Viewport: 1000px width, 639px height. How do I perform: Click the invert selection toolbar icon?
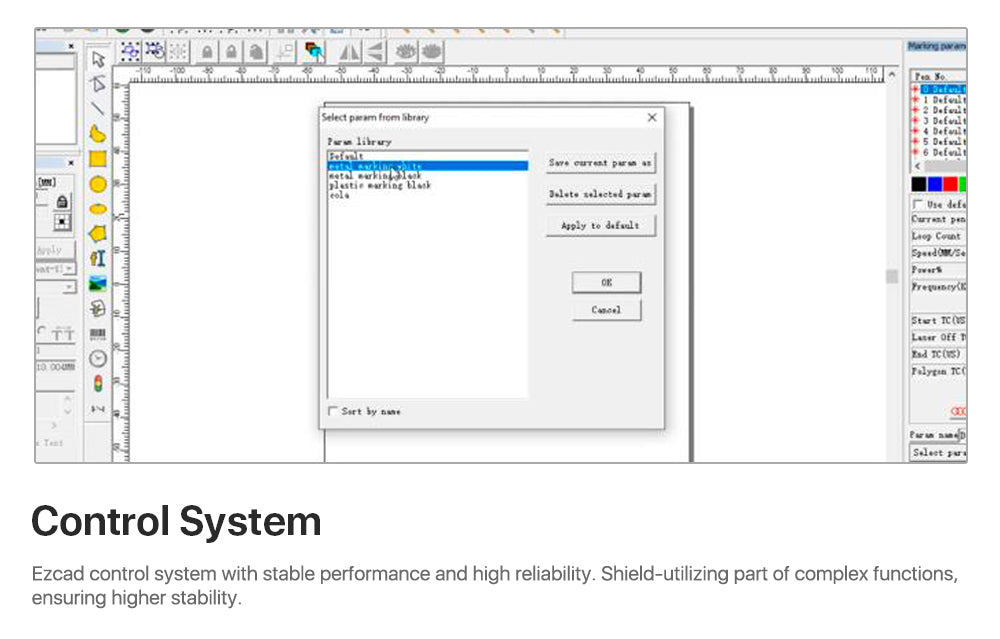[x=154, y=51]
